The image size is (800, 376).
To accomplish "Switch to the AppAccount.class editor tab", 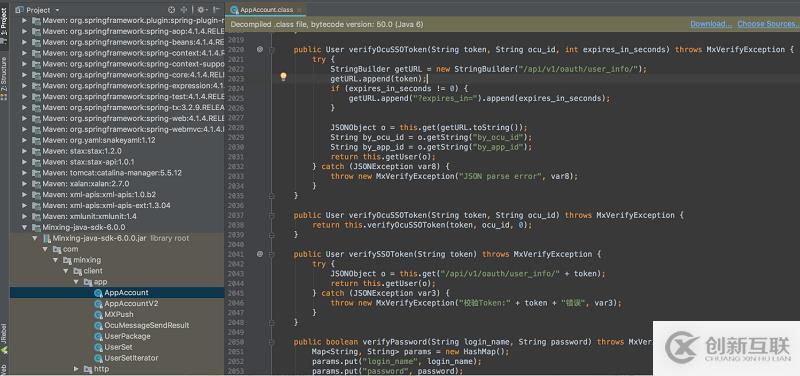I will click(266, 10).
